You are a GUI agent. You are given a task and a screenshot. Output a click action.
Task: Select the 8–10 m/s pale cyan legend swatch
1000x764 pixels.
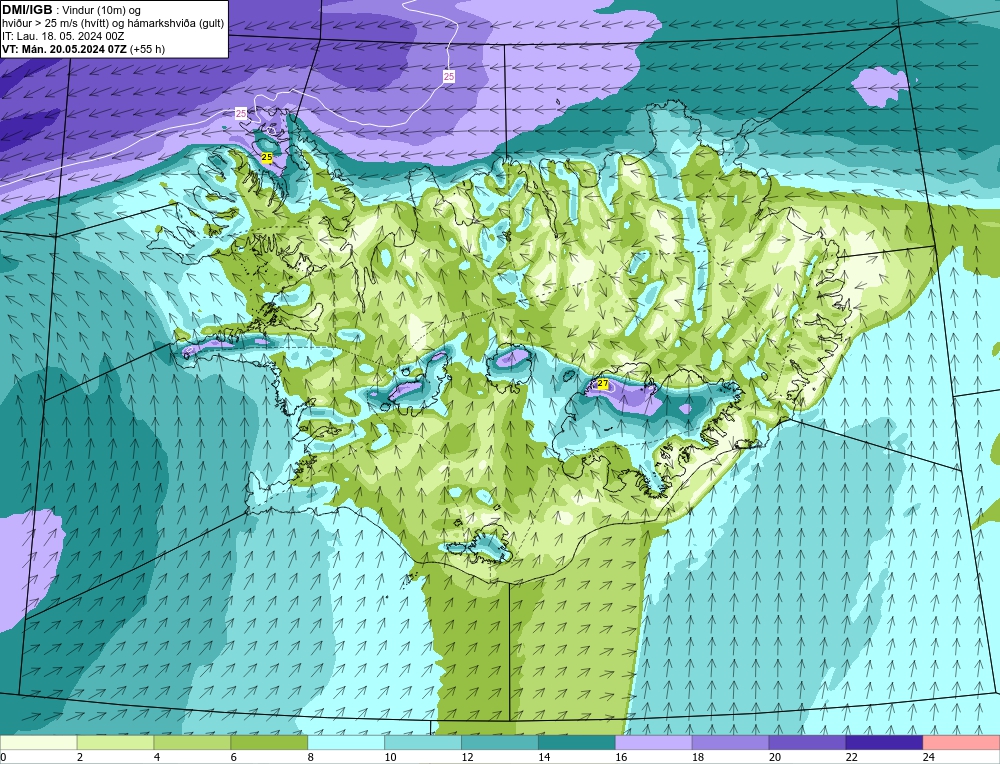[x=346, y=742]
